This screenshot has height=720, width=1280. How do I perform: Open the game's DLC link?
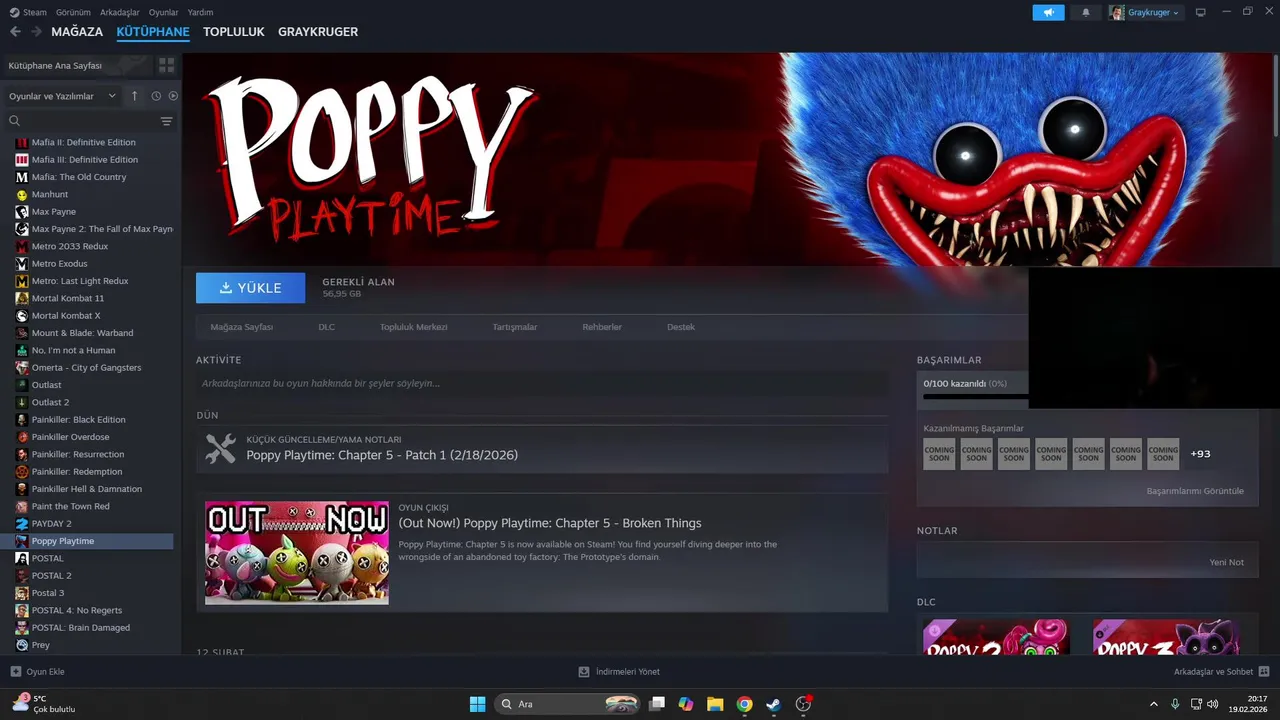[326, 327]
